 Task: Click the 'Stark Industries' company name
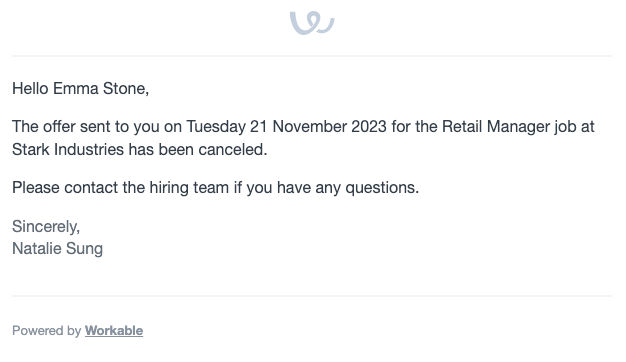[x=68, y=149]
